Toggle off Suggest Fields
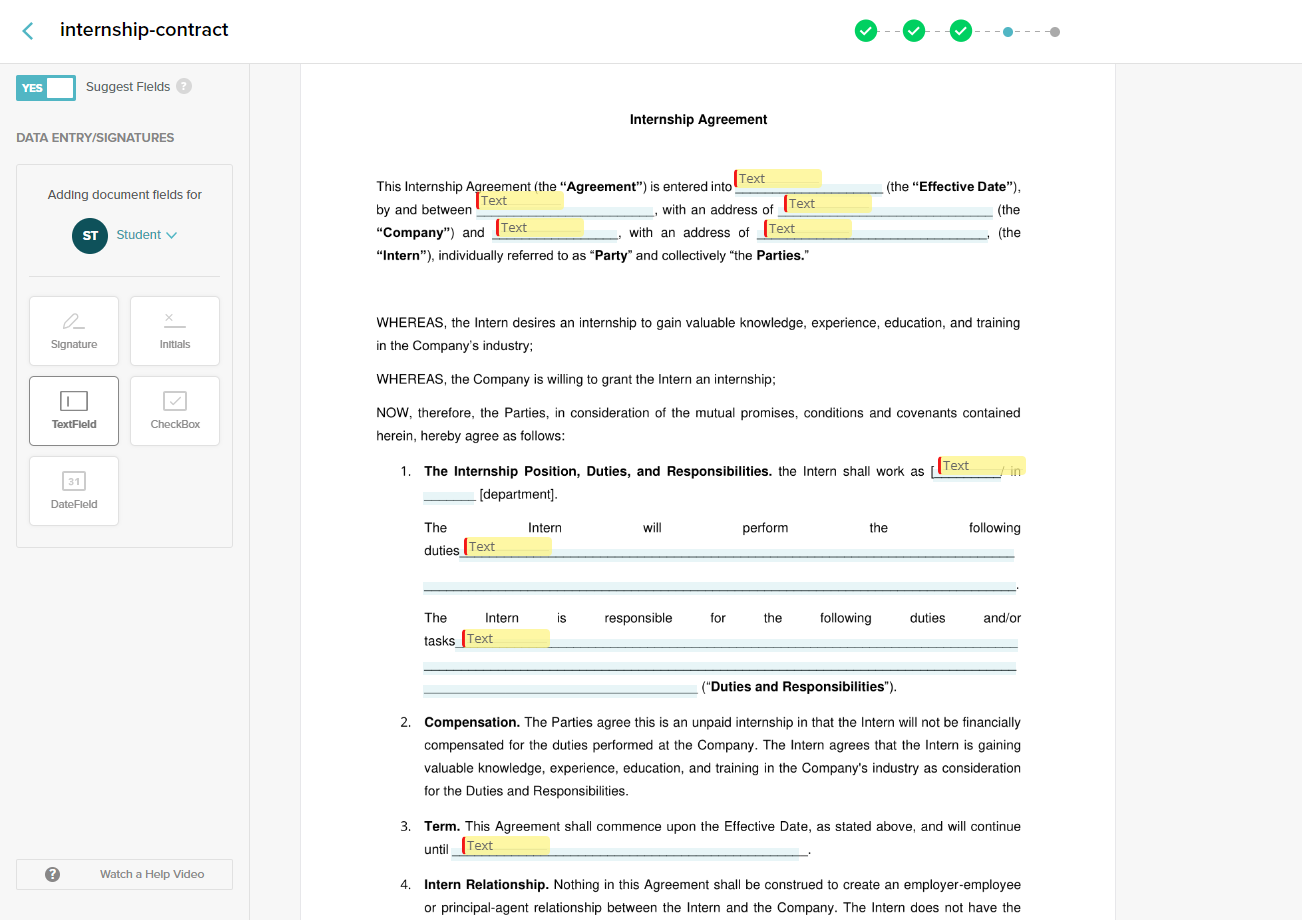The image size is (1302, 920). (x=45, y=87)
